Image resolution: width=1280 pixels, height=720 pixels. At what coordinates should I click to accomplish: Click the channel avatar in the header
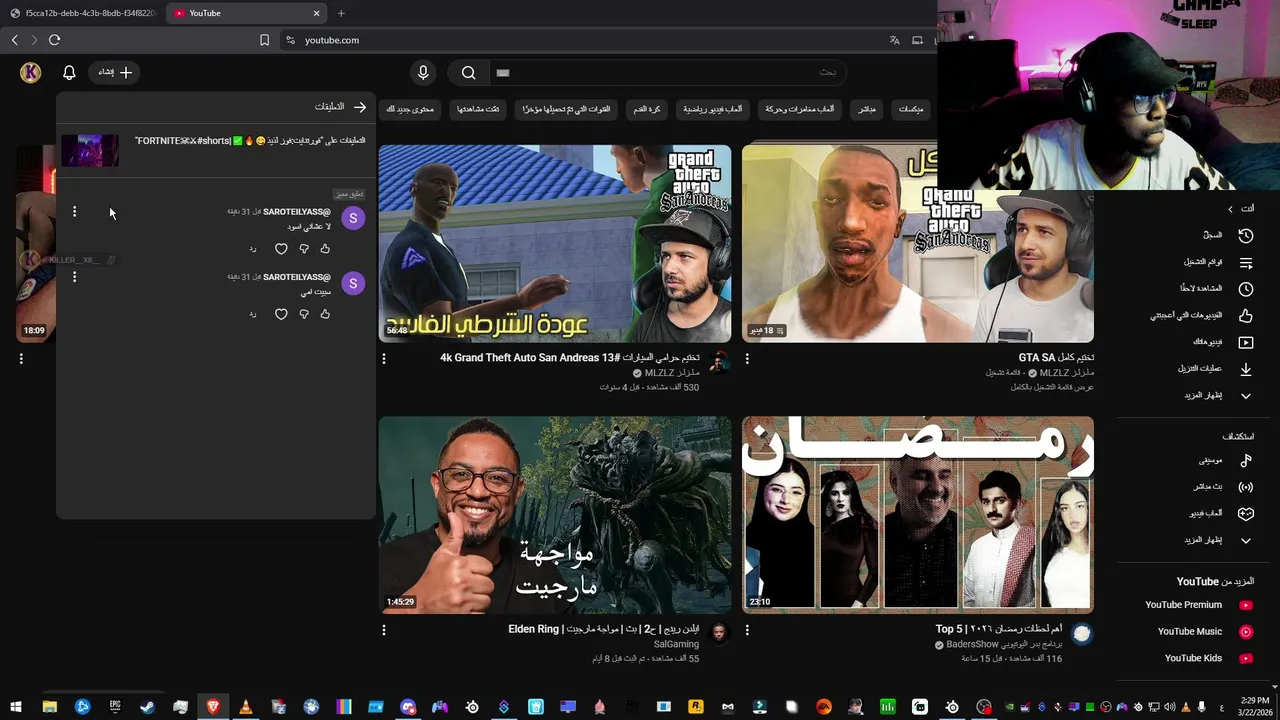tap(31, 72)
